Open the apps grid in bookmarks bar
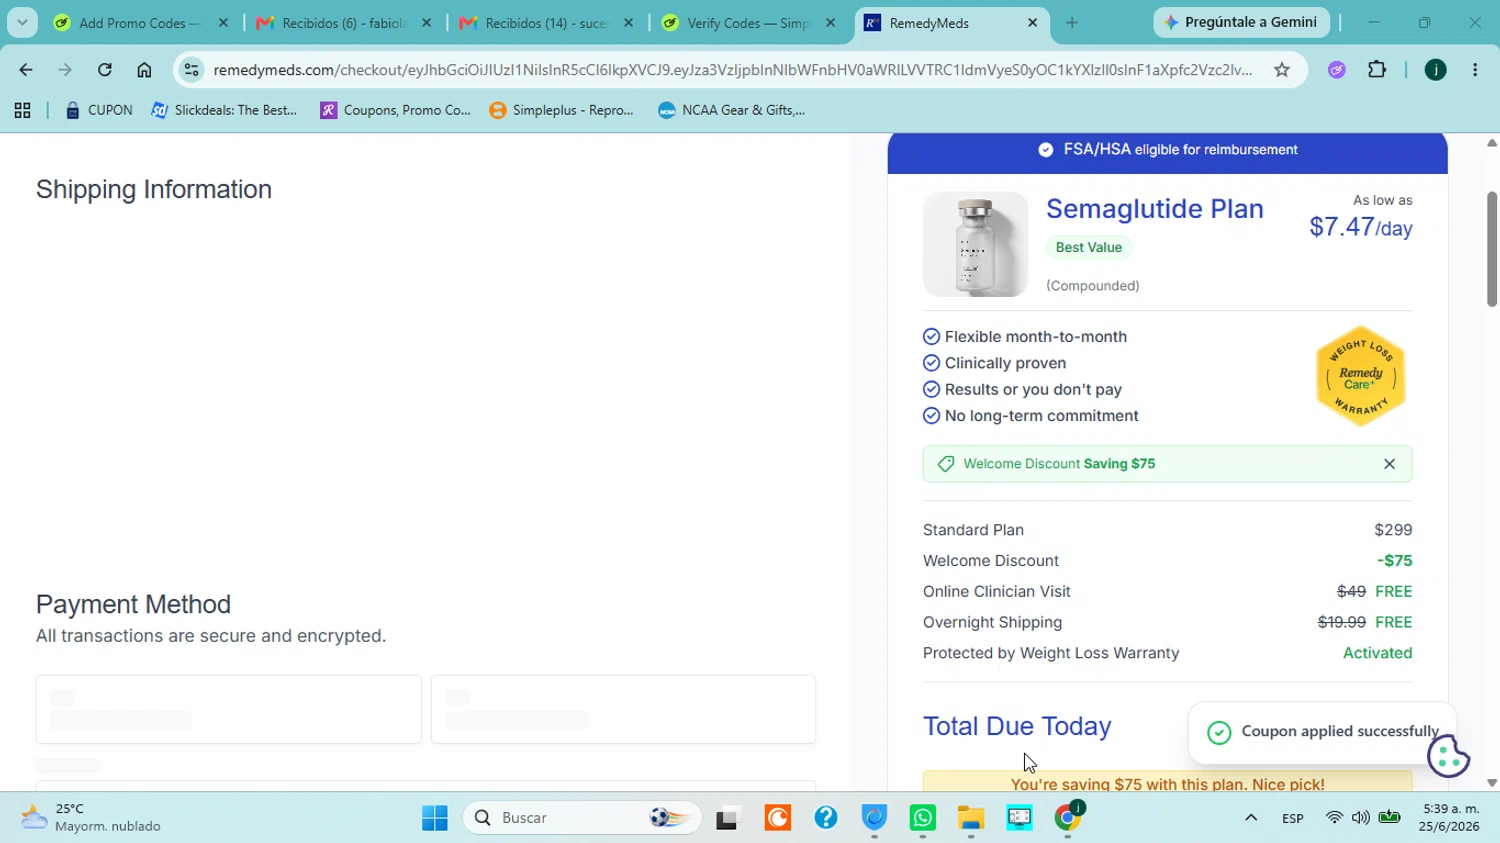This screenshot has width=1500, height=843. (x=22, y=110)
